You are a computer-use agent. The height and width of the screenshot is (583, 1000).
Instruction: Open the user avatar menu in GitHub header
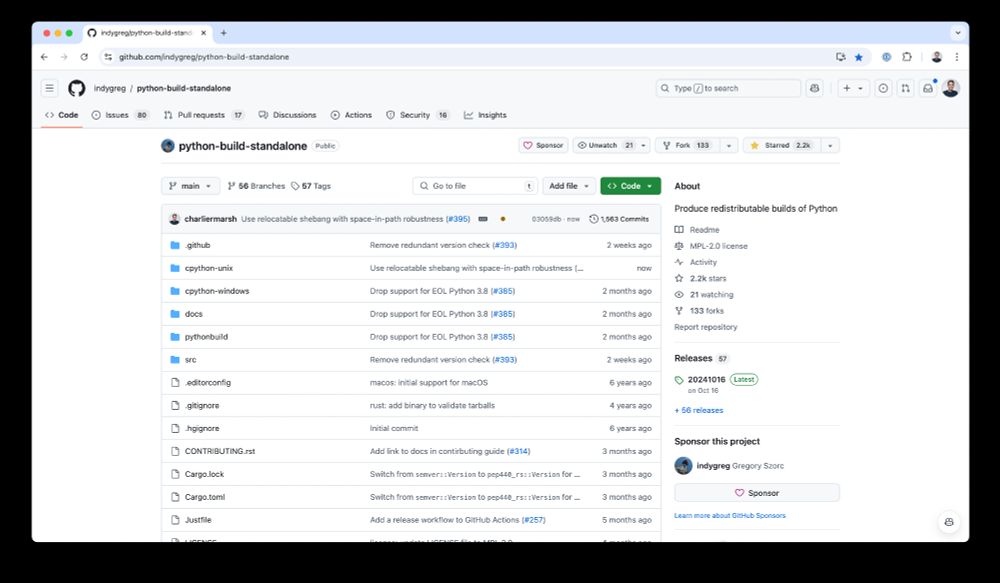[951, 88]
